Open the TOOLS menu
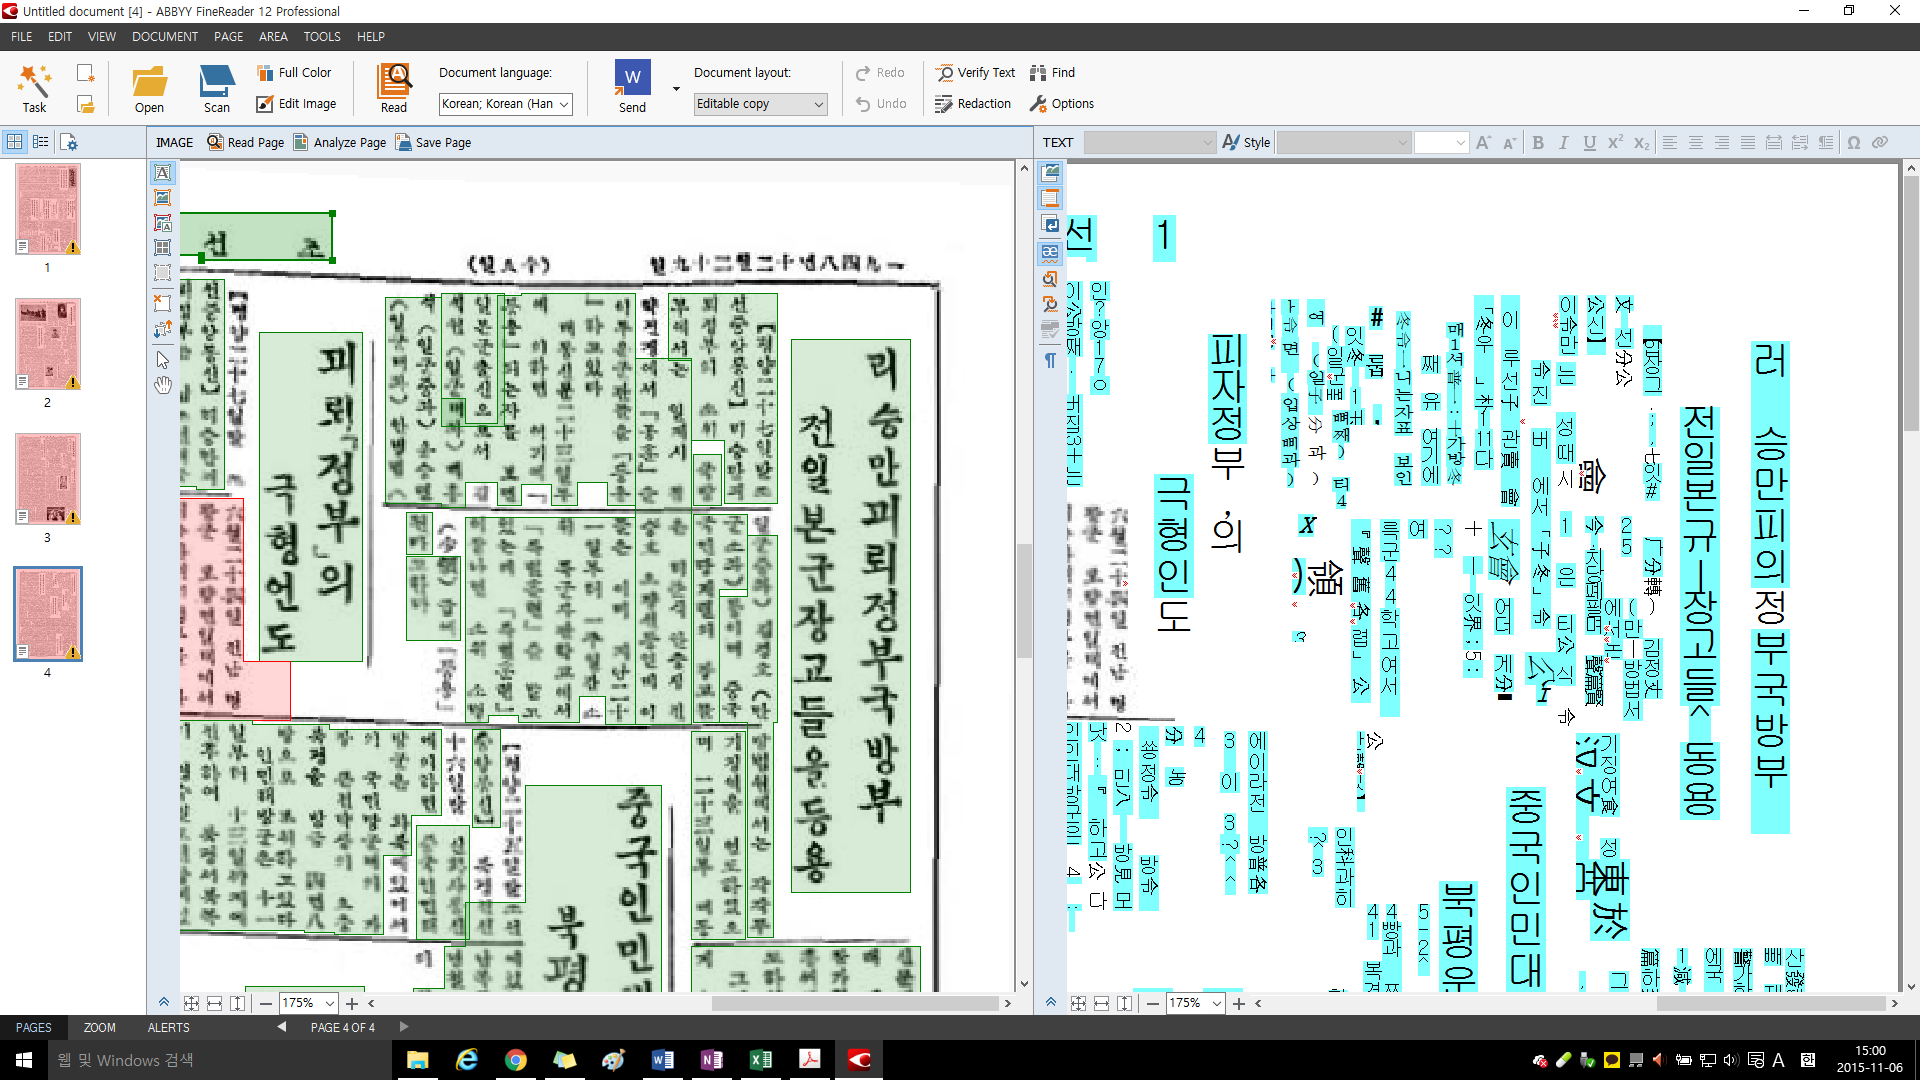Screen dimensions: 1920x1080 point(322,37)
